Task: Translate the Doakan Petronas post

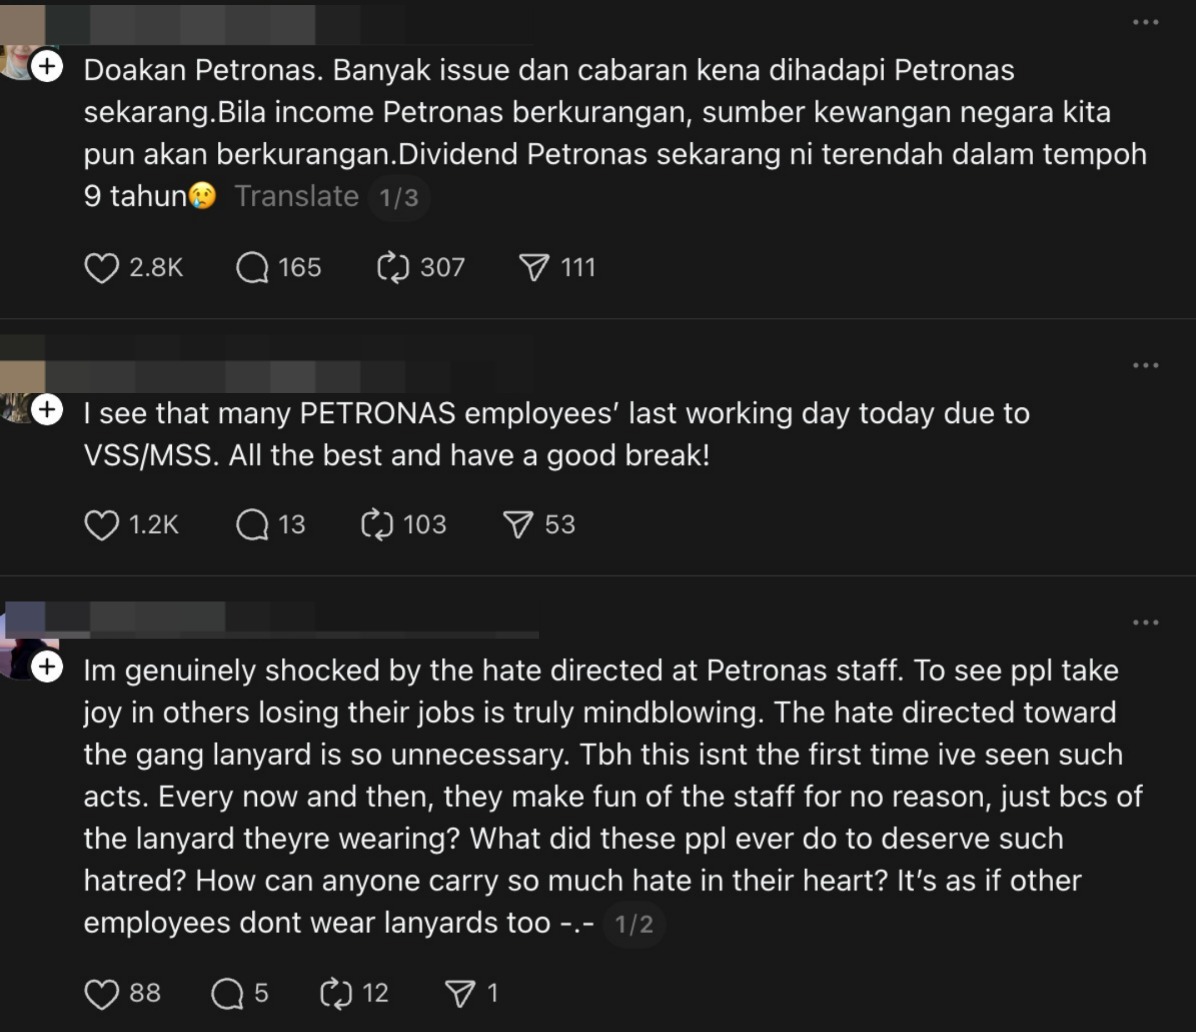Action: 296,196
